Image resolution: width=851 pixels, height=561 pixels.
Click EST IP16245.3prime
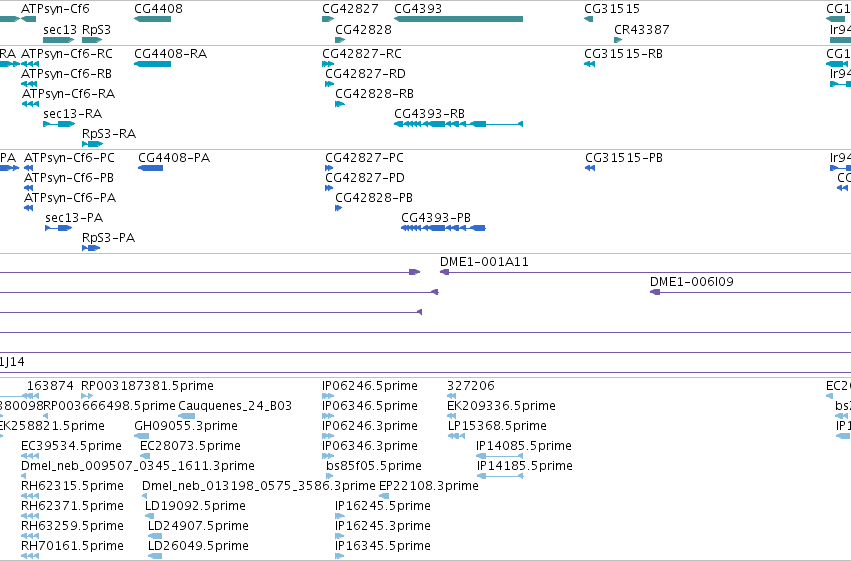tap(383, 527)
